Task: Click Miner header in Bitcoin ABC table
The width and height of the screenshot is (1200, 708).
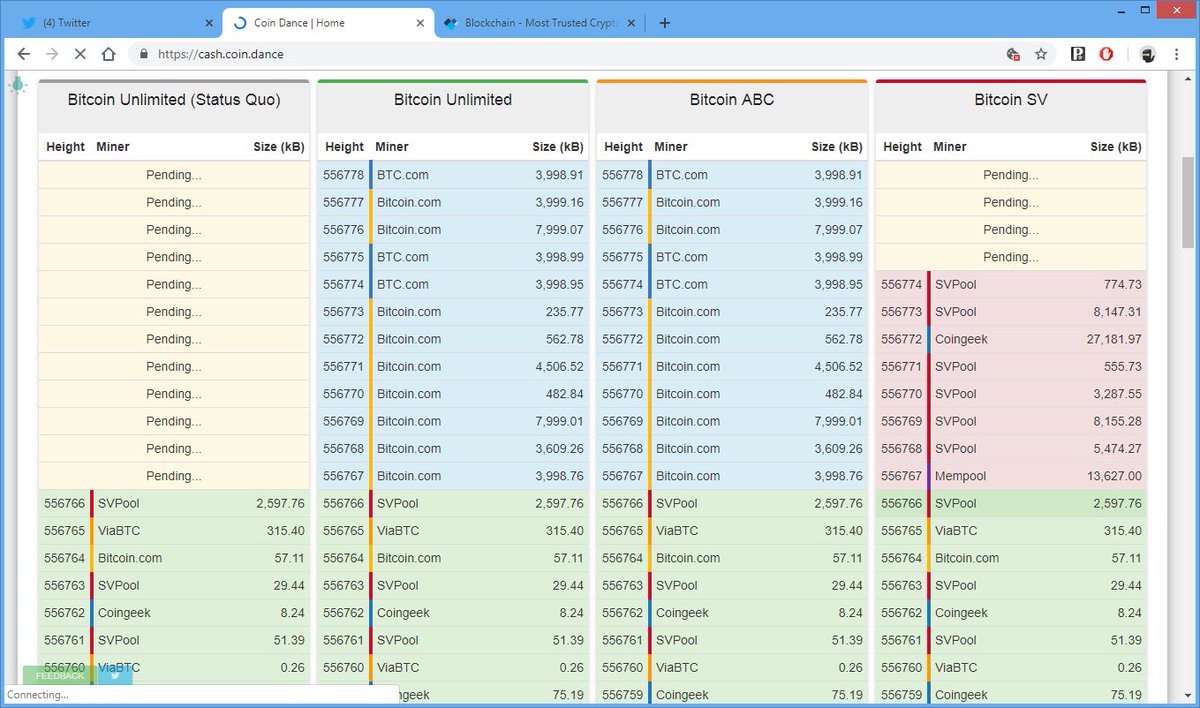Action: (671, 147)
